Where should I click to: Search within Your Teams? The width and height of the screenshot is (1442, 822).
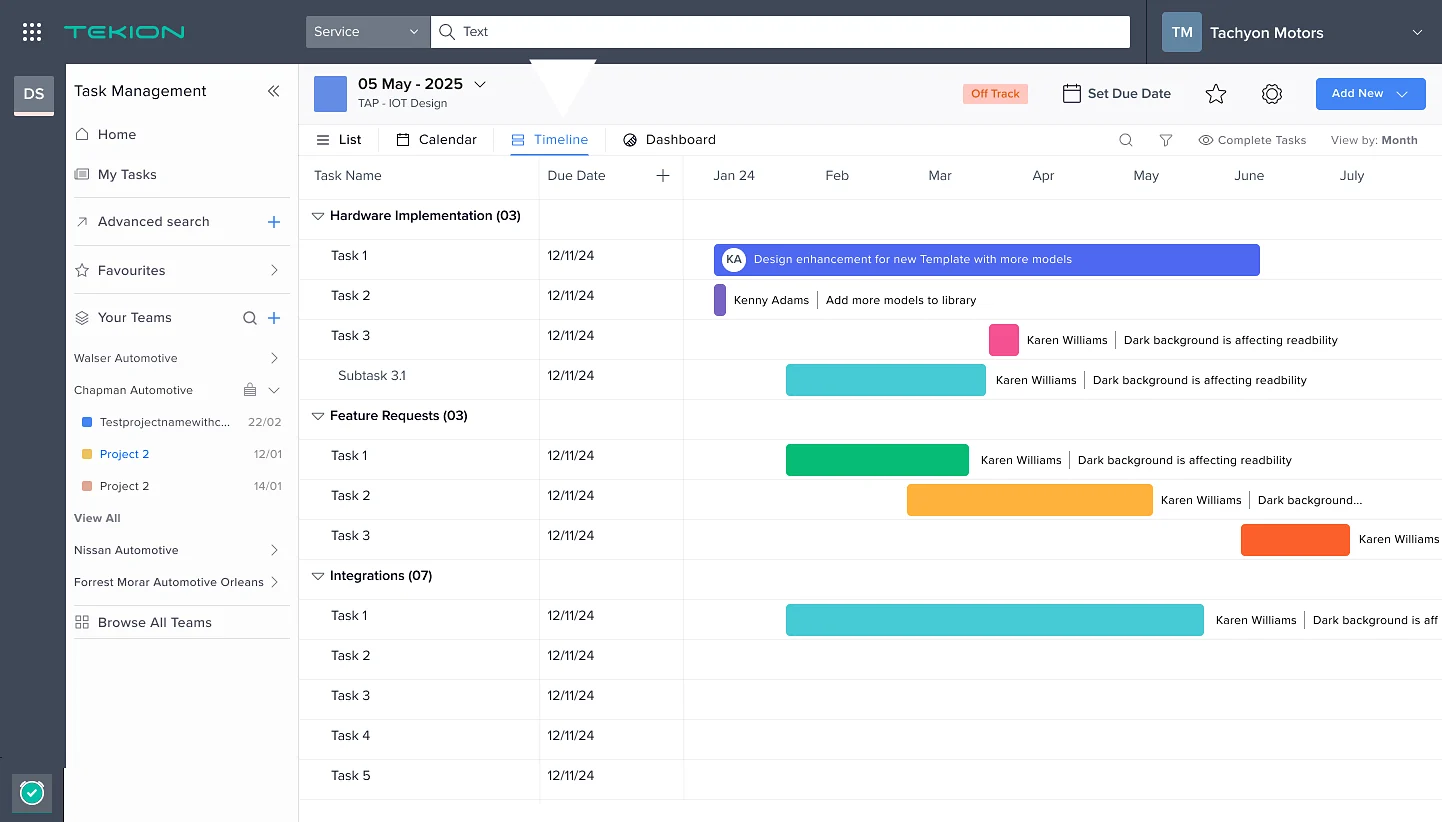pos(250,318)
